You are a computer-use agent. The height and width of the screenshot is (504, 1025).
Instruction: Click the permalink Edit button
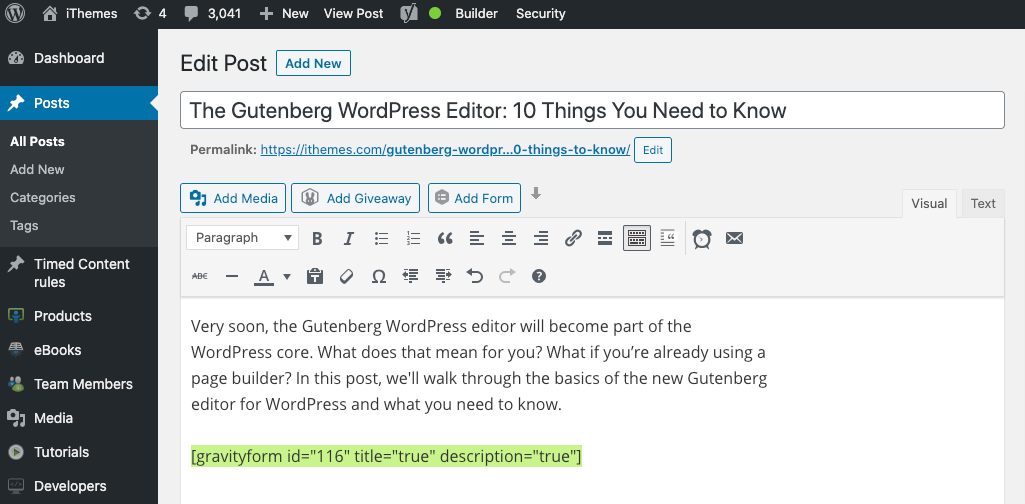point(653,150)
